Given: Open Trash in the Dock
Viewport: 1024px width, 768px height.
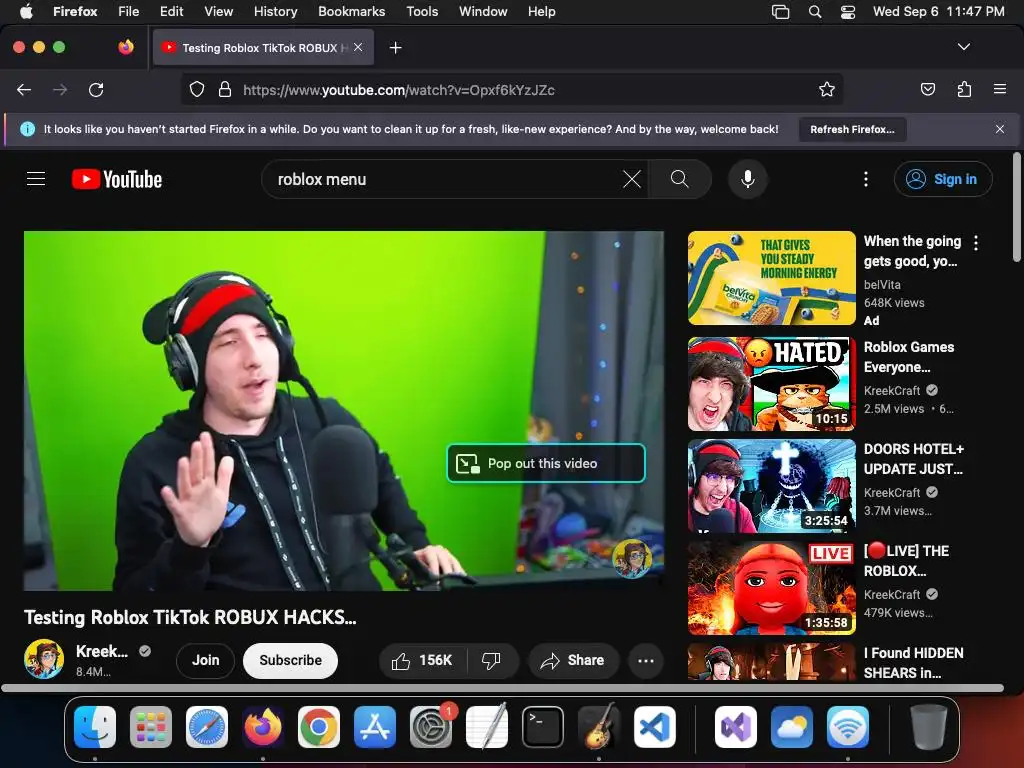Looking at the screenshot, I should pyautogui.click(x=928, y=727).
